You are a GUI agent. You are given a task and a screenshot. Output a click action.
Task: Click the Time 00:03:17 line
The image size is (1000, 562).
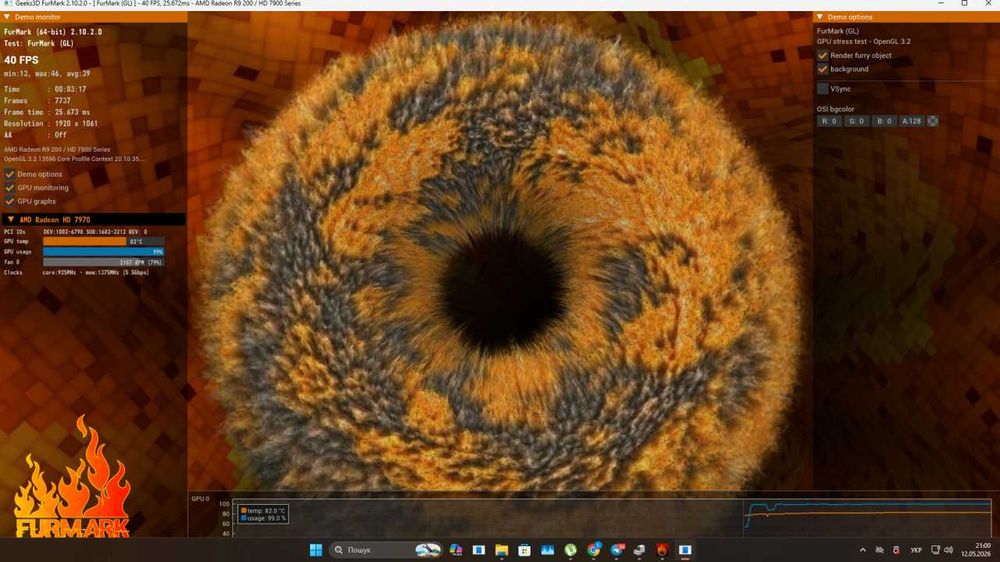[x=45, y=89]
